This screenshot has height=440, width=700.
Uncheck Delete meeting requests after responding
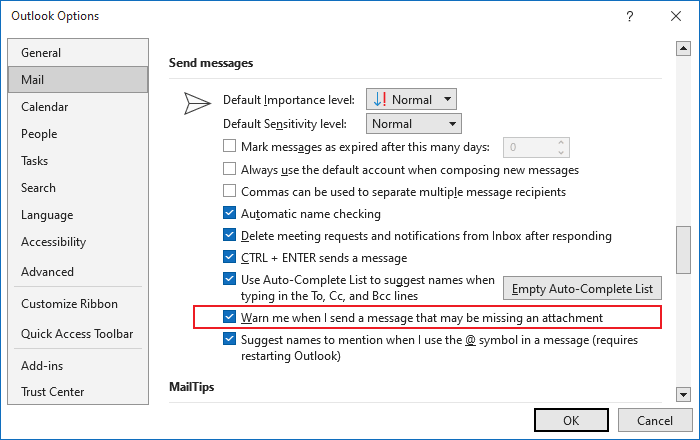pyautogui.click(x=229, y=235)
